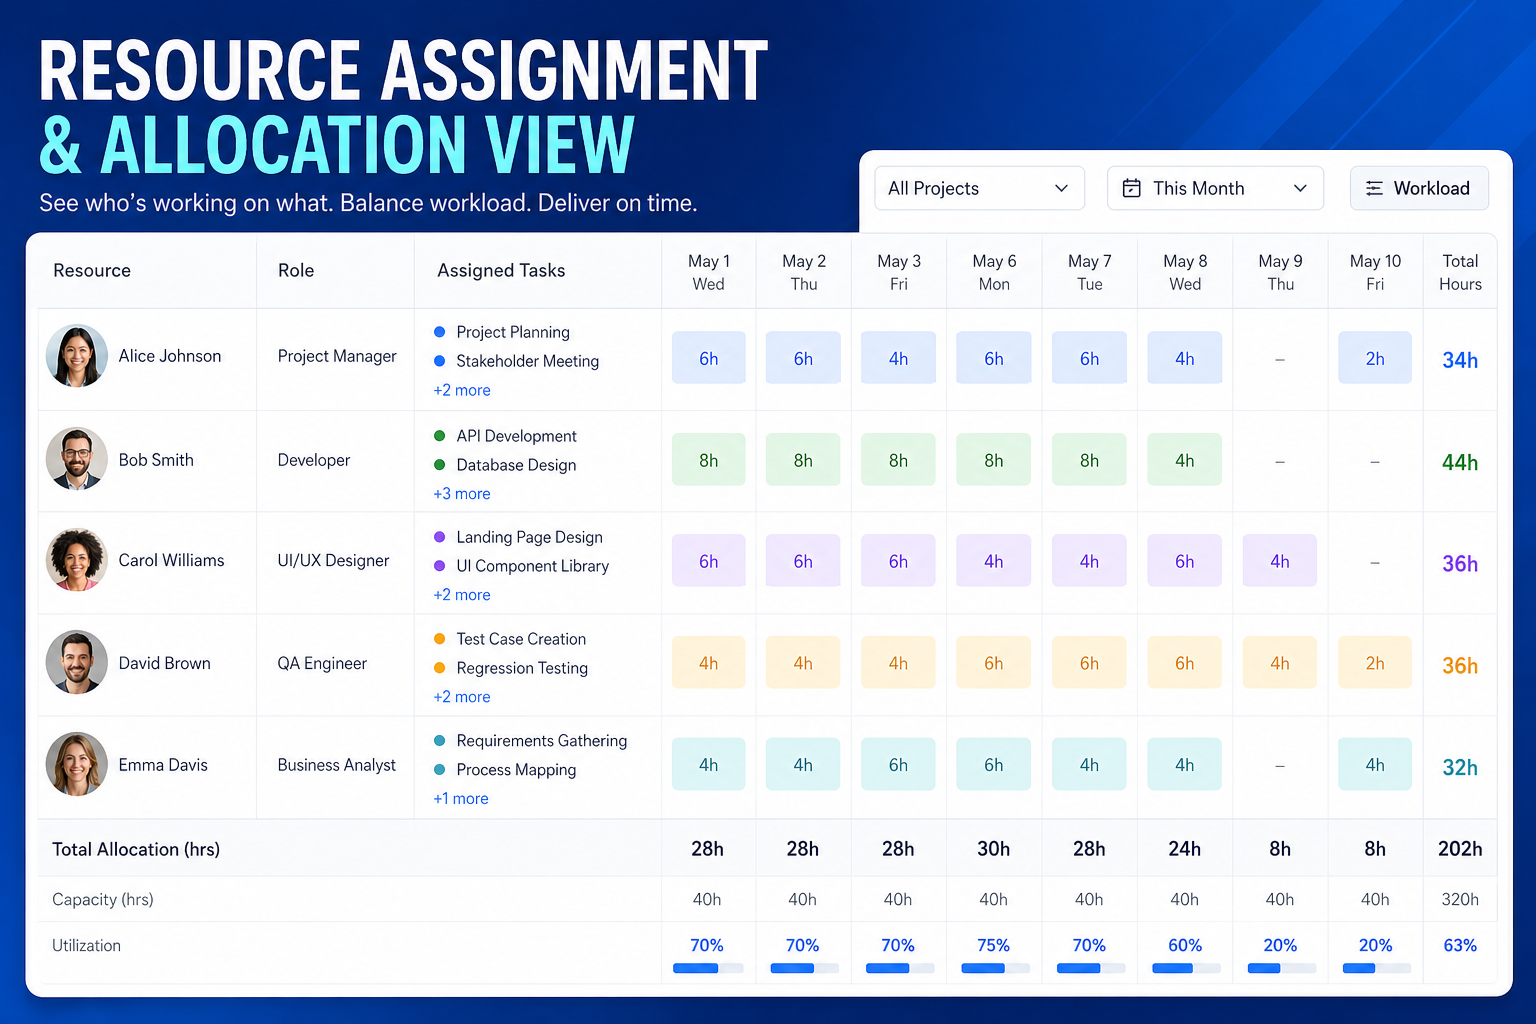Viewport: 1536px width, 1024px height.
Task: Select the May 6 Mon column header
Action: click(994, 272)
